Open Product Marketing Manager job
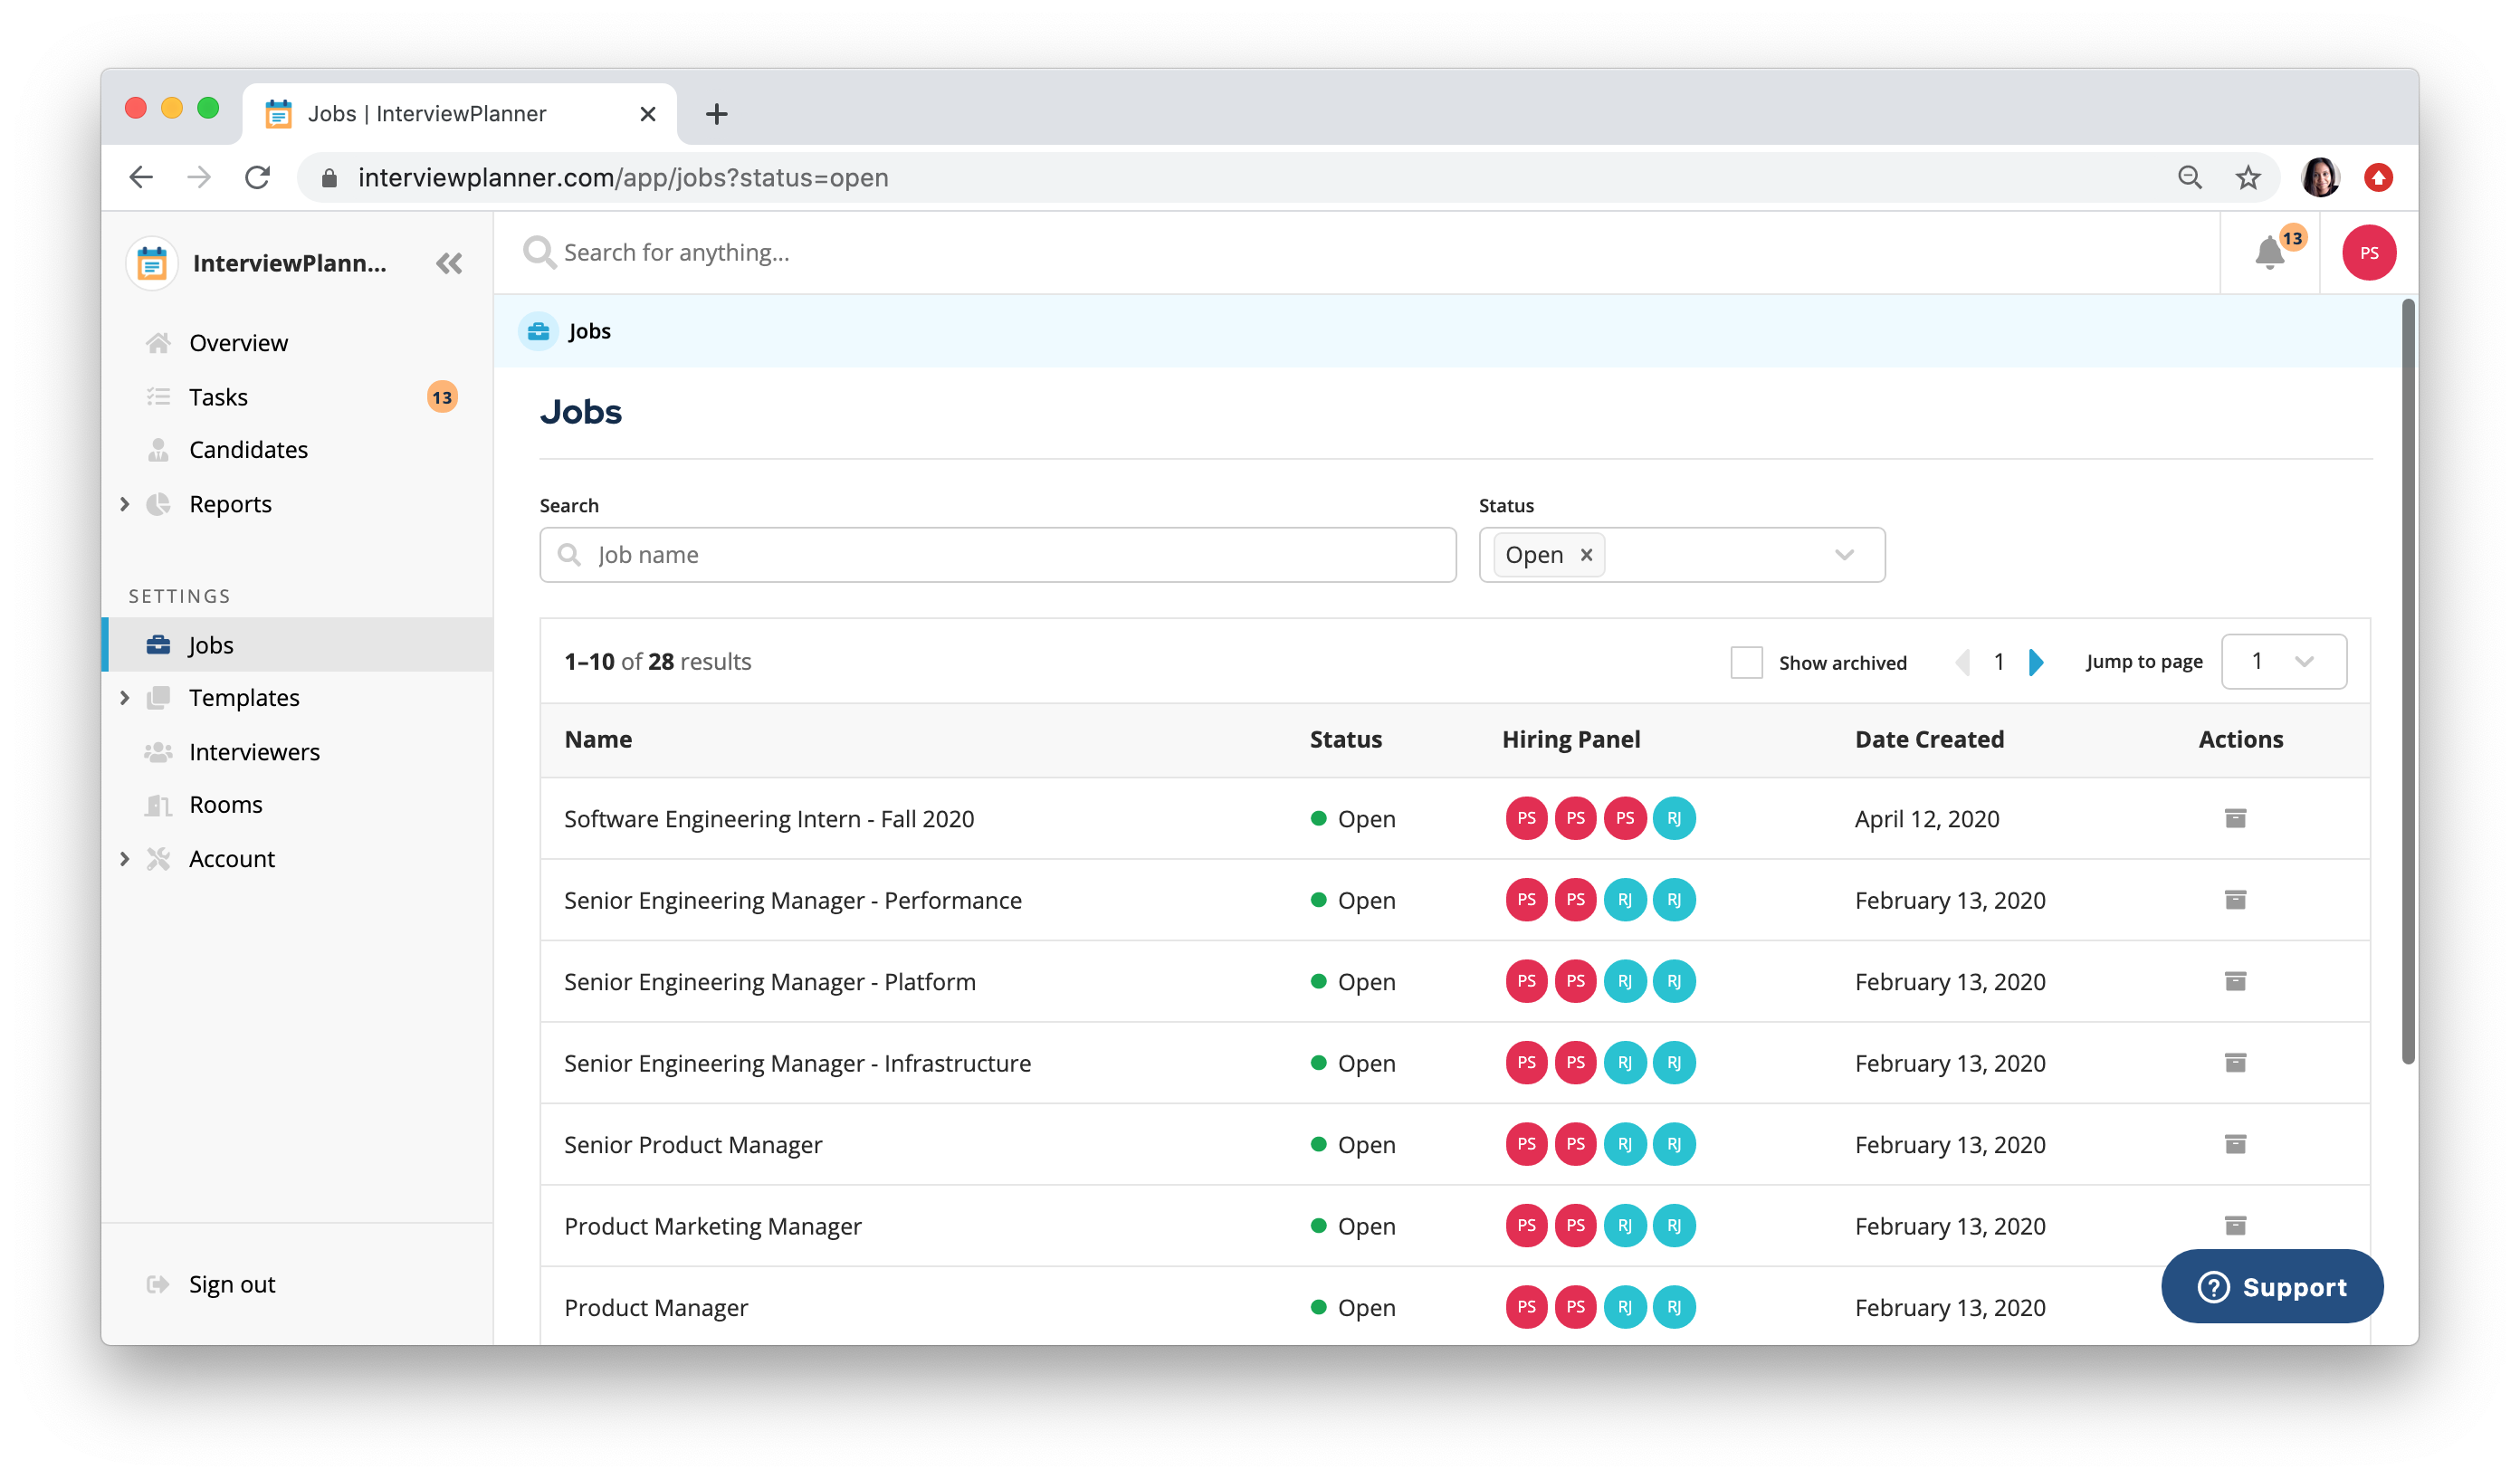 click(712, 1226)
